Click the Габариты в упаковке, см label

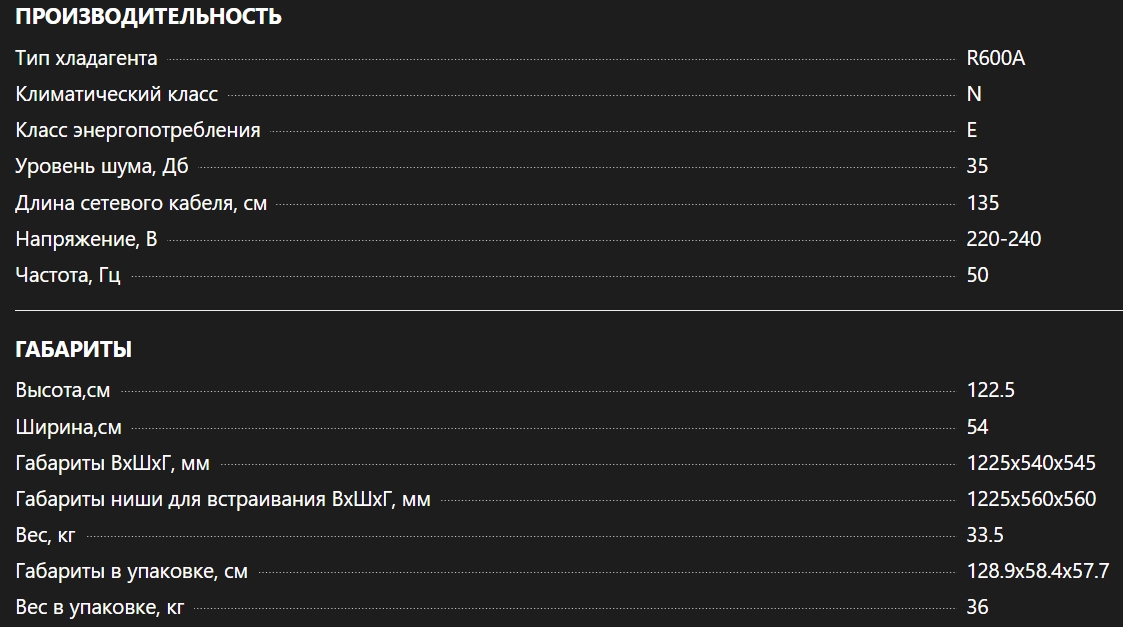[132, 572]
